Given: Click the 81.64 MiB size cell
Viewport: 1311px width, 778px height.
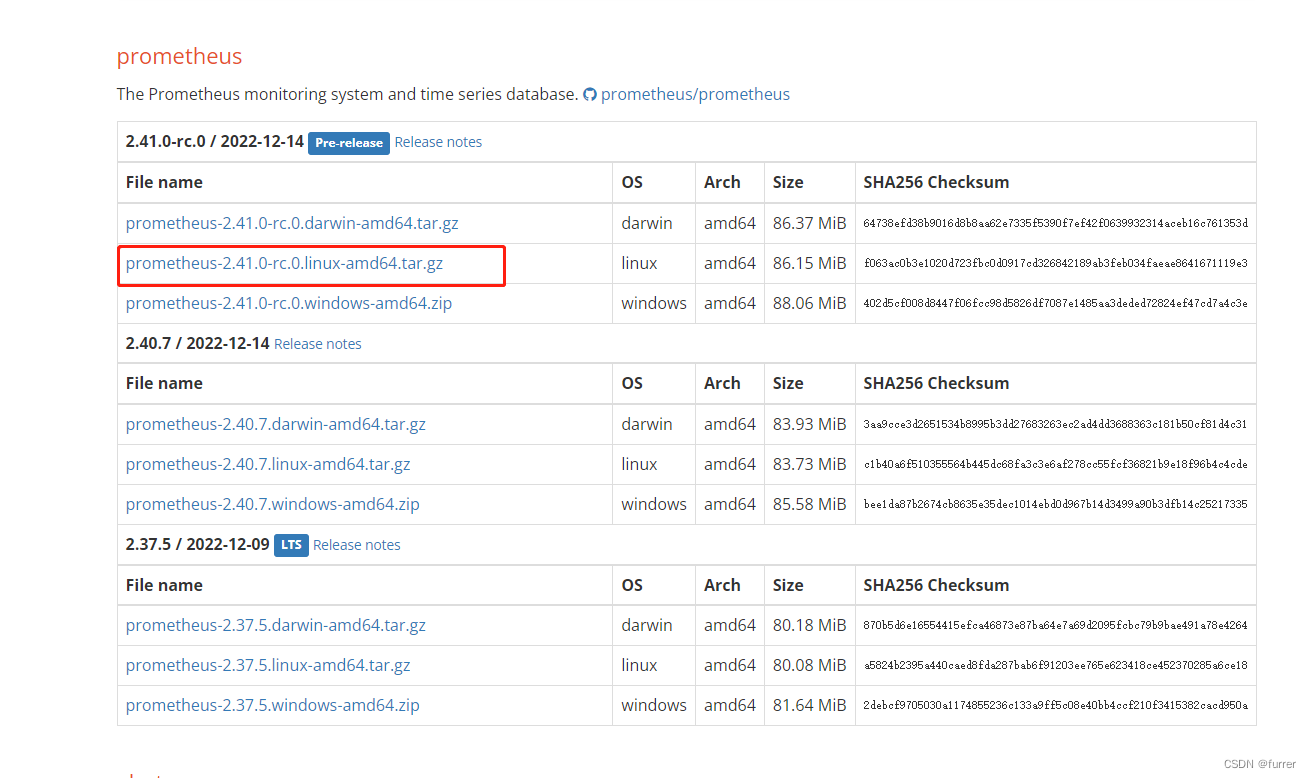Looking at the screenshot, I should click(x=809, y=705).
